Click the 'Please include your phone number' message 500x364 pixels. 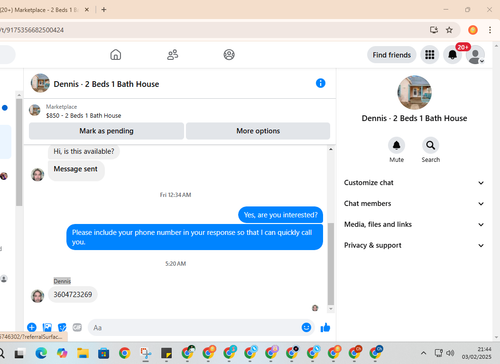[x=195, y=237]
